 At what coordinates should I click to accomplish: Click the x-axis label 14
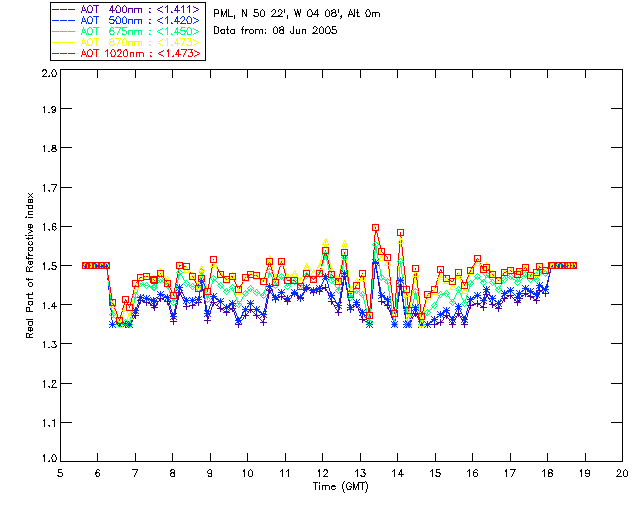398,473
